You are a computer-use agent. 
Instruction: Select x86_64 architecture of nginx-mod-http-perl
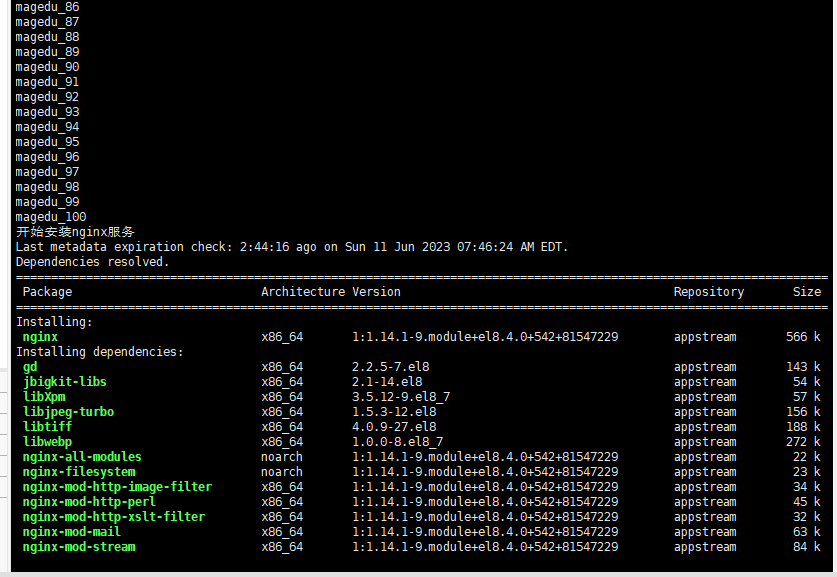282,502
